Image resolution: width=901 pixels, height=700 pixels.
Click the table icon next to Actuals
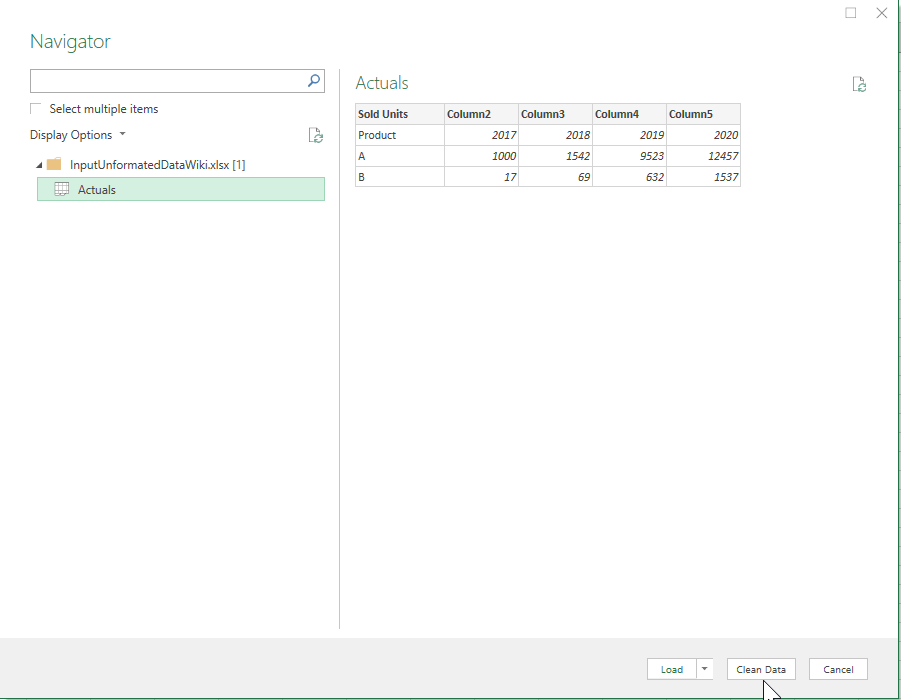click(x=61, y=189)
